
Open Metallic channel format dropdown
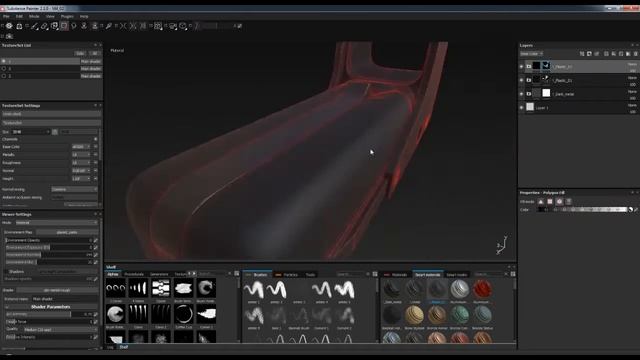click(x=81, y=155)
